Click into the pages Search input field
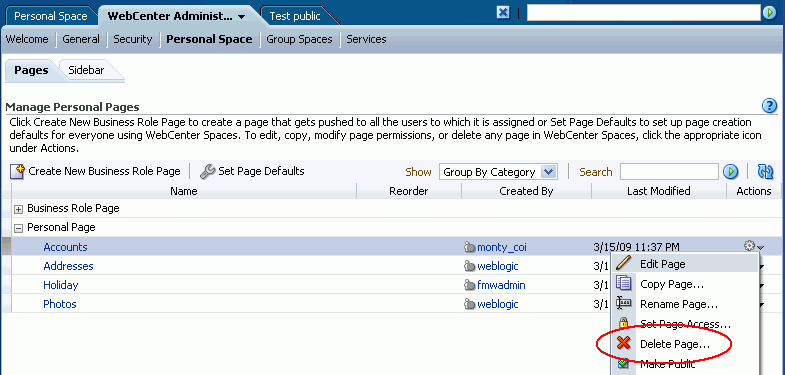The image size is (785, 375). [669, 172]
